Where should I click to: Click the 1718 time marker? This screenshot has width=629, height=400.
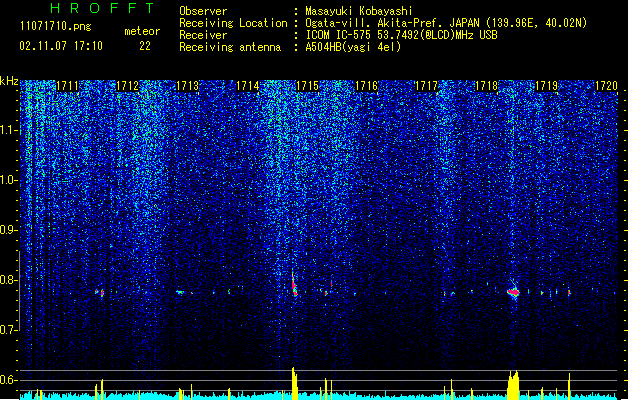pos(486,86)
